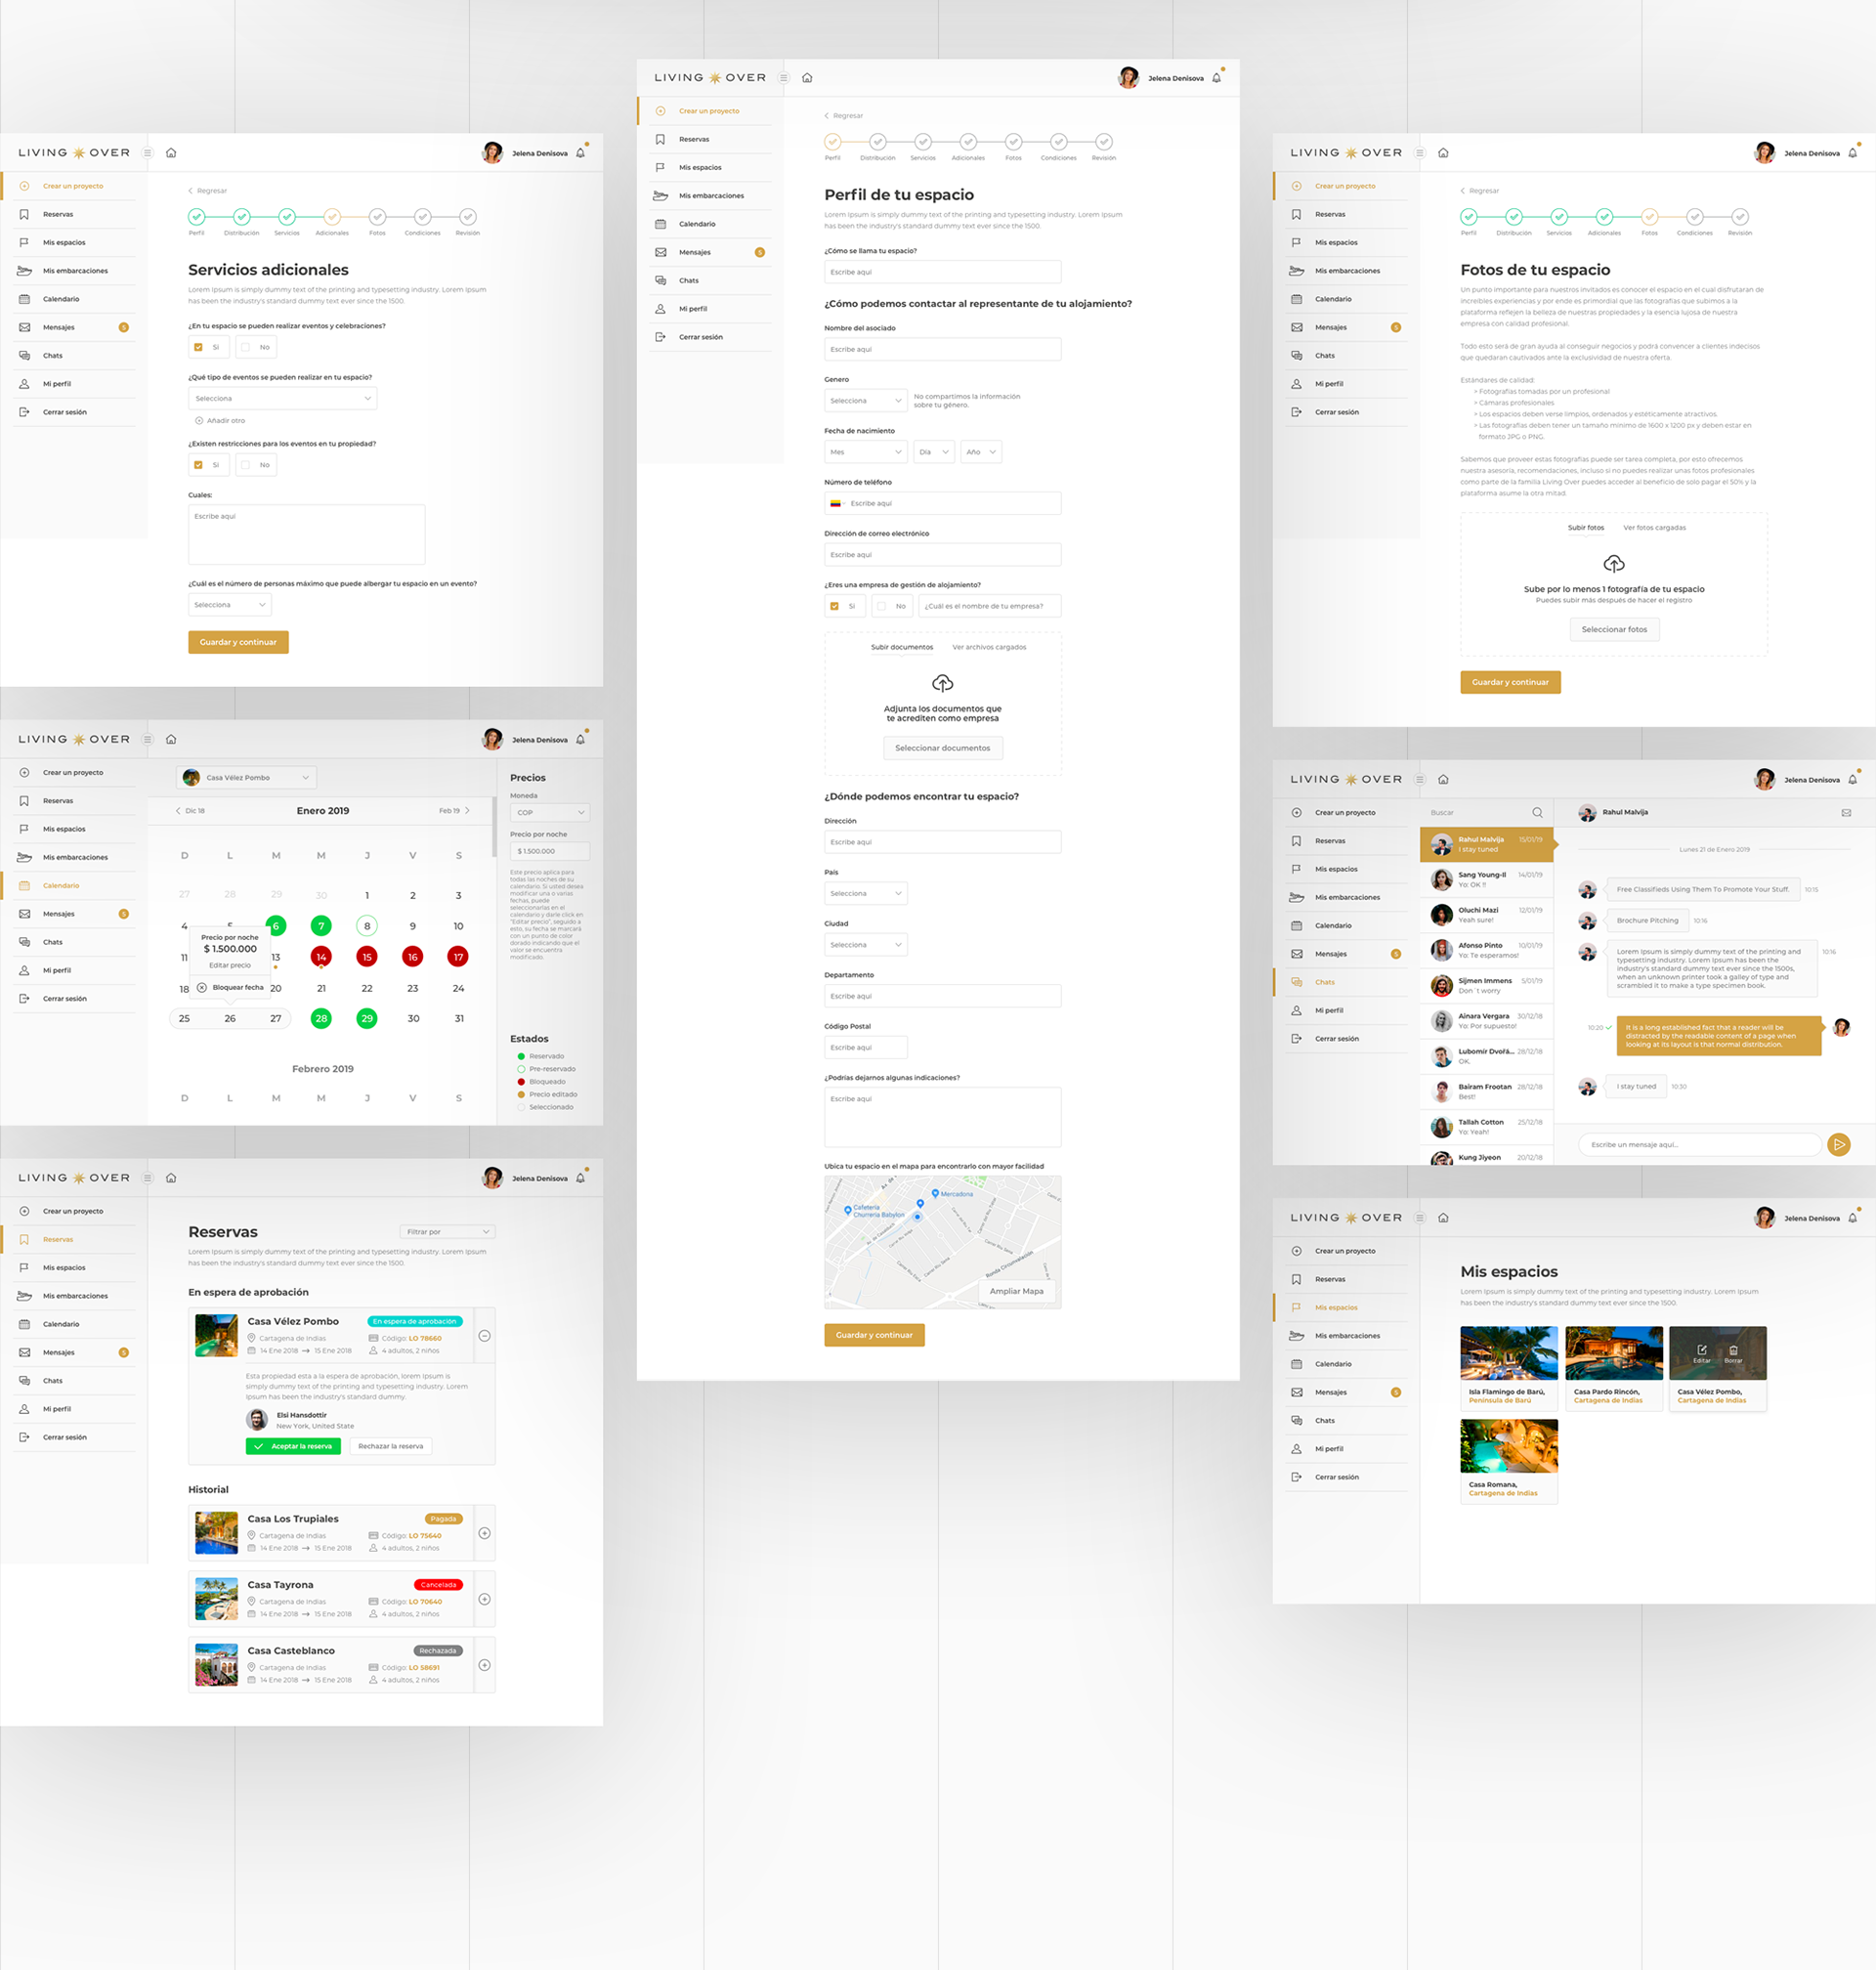Click the Ampliar Mapa button
1876x1970 pixels.
coord(1016,1291)
